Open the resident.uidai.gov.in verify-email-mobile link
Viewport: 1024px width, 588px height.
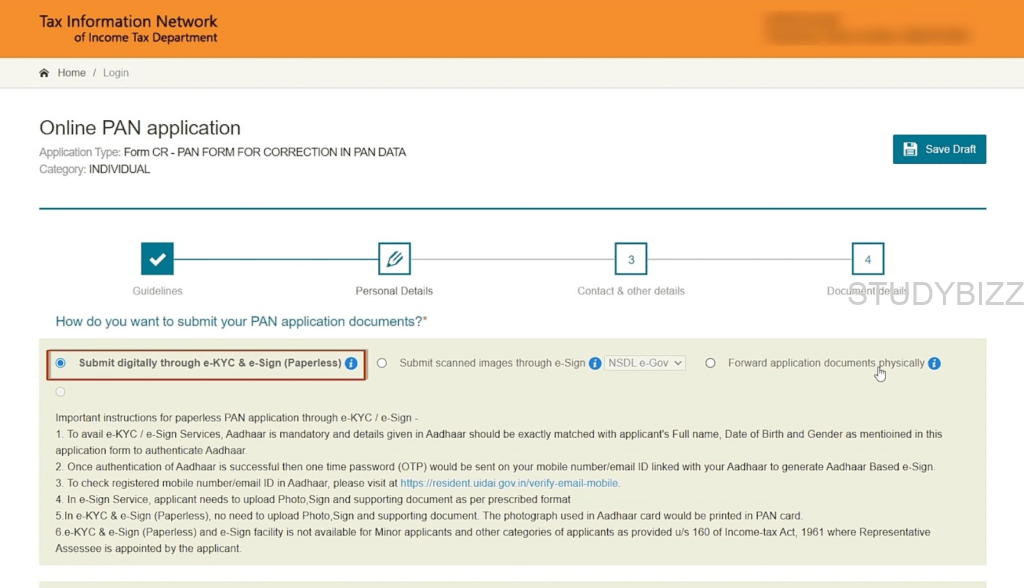509,483
